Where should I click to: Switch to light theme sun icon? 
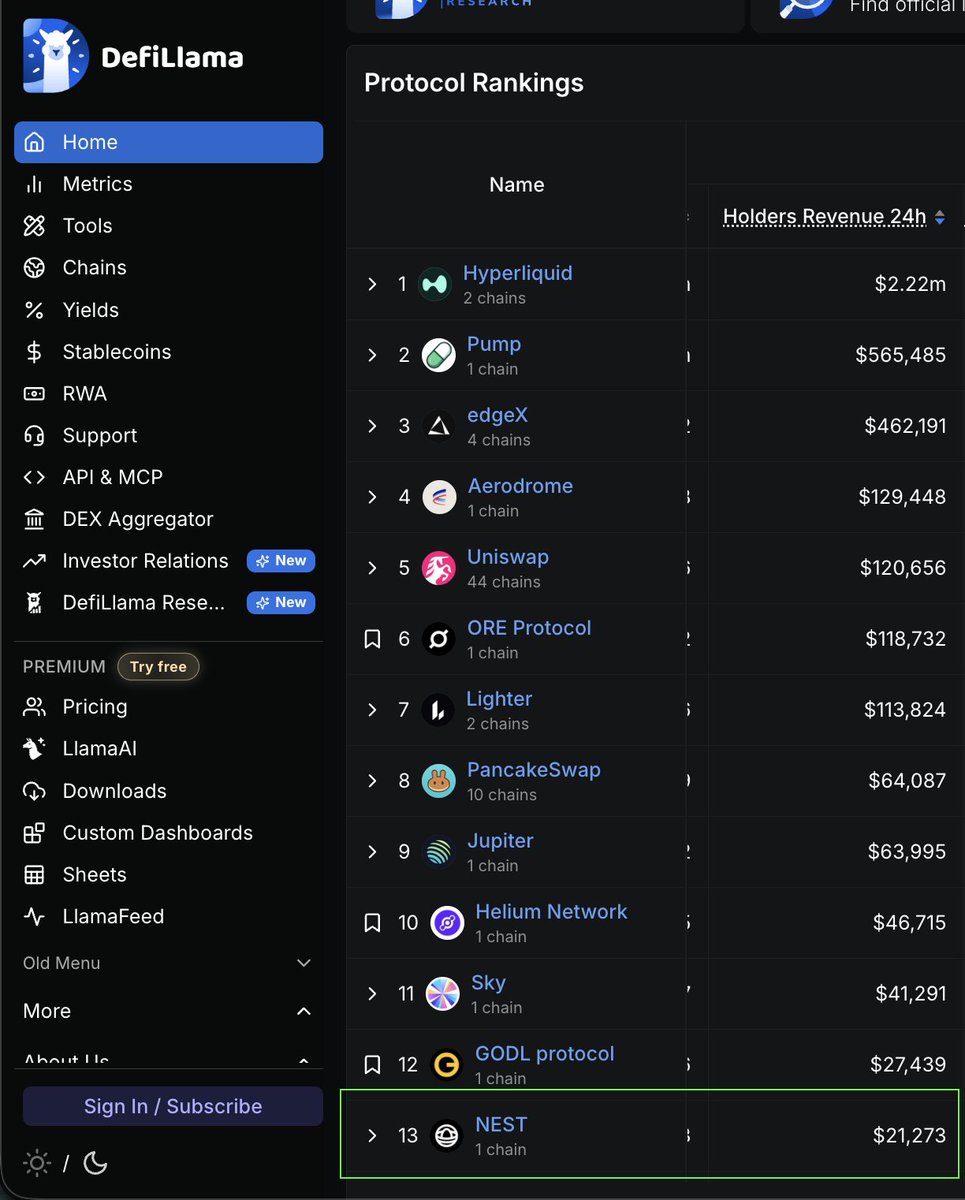[37, 1163]
